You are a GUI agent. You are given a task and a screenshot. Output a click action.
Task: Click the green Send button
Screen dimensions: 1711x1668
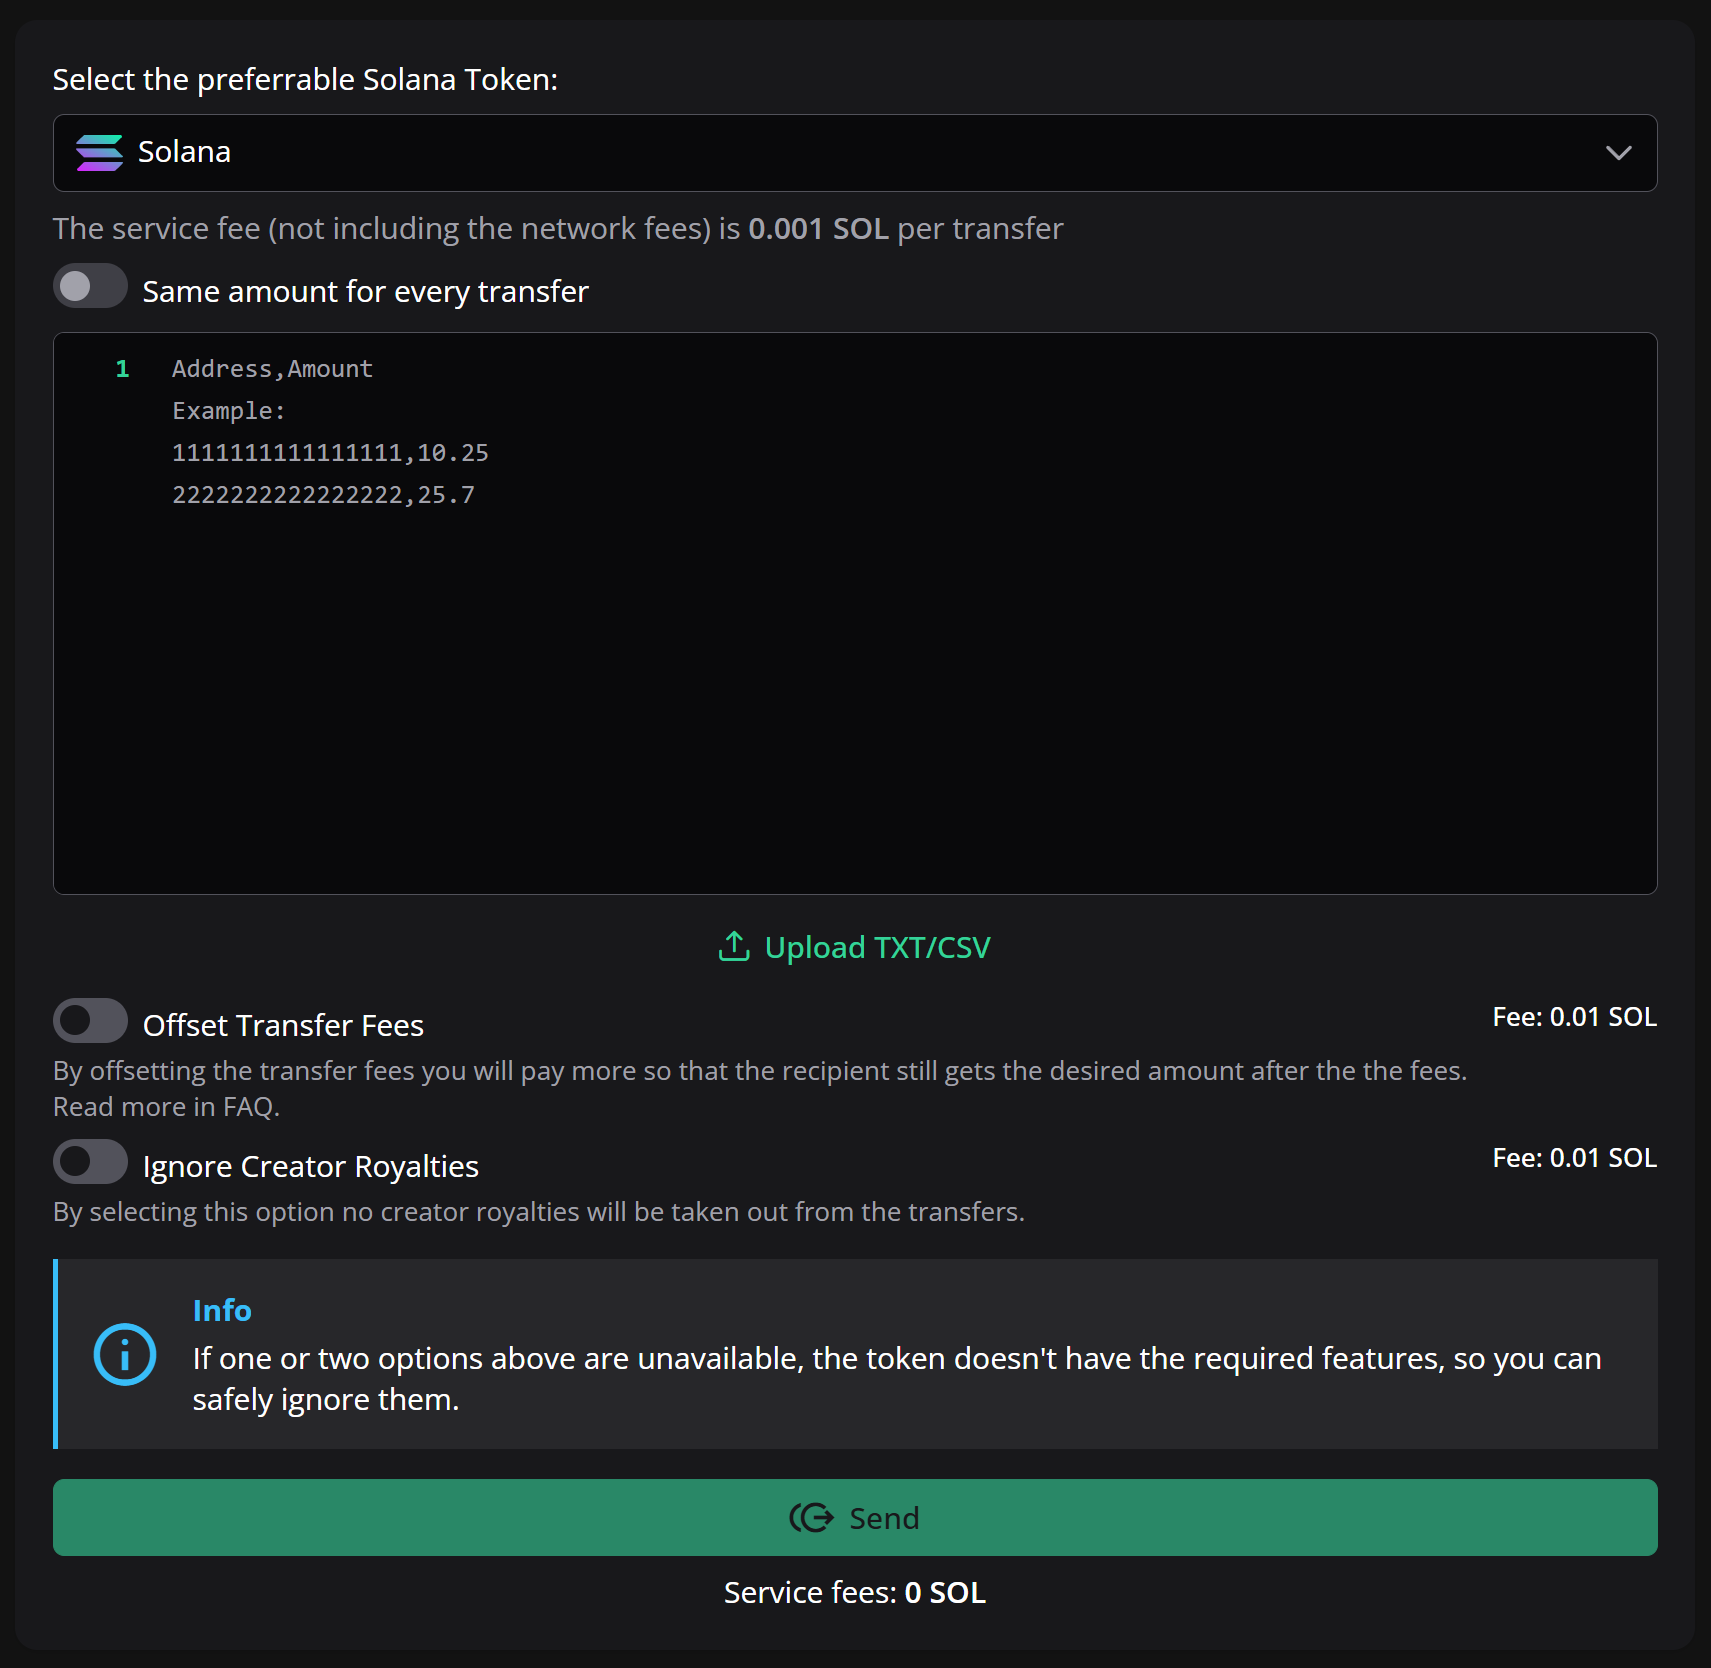(x=855, y=1517)
